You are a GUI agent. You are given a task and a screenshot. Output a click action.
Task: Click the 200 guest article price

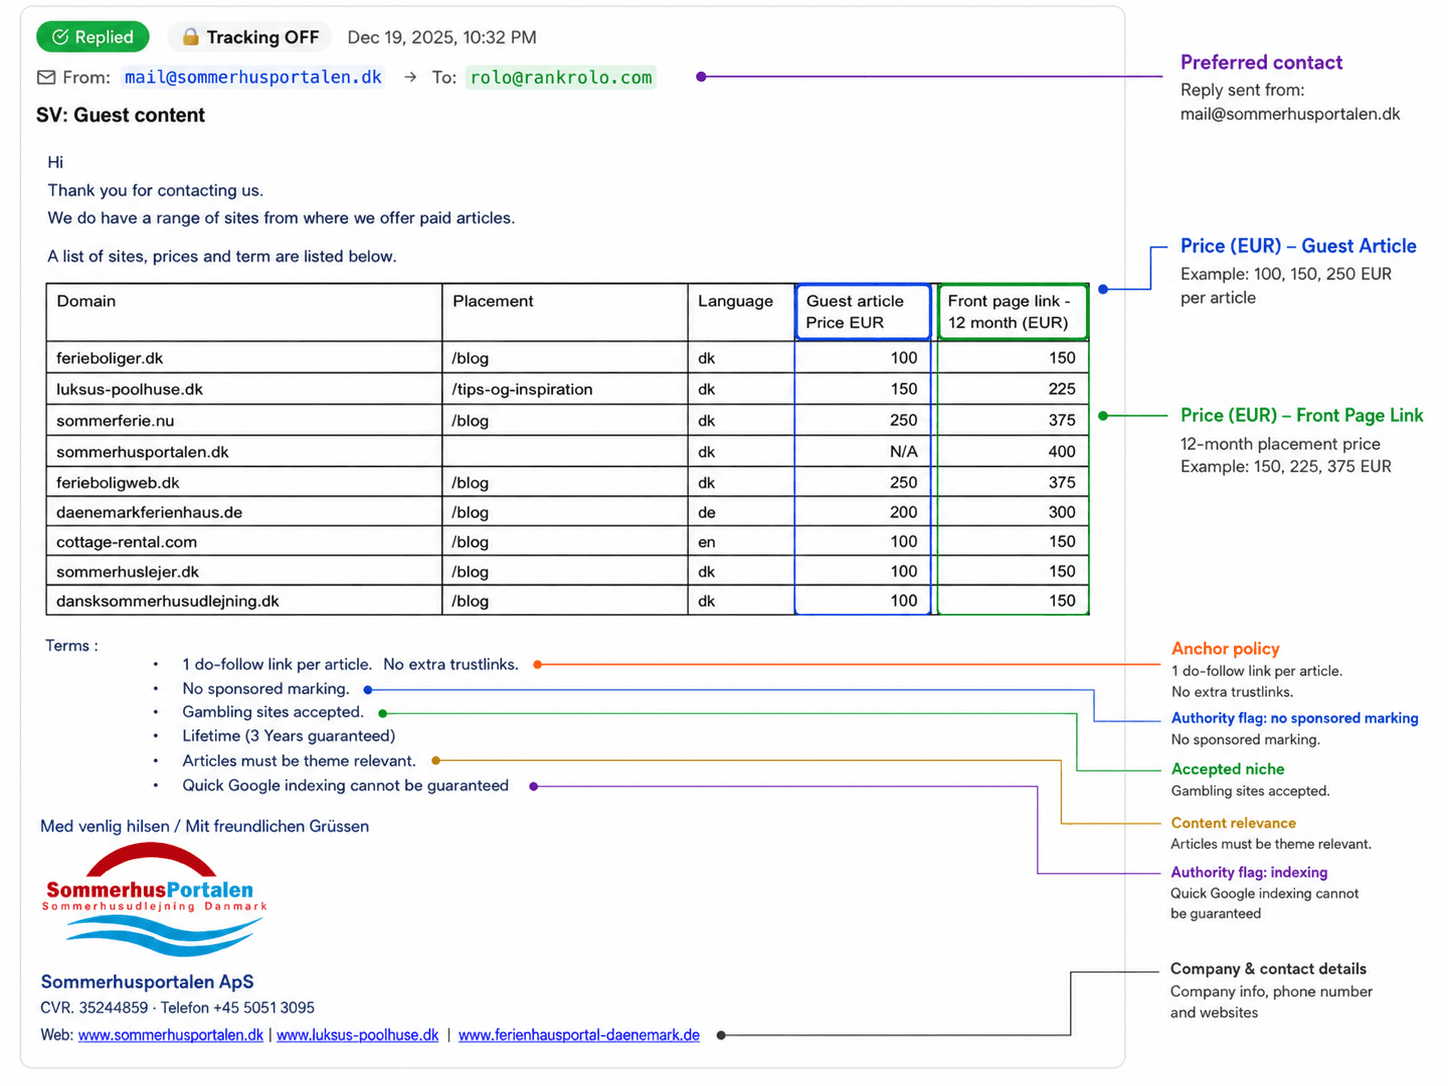tap(863, 512)
